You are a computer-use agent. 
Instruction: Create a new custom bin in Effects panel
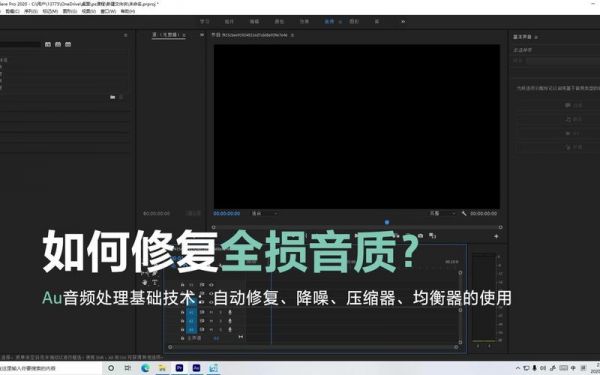click(x=112, y=97)
